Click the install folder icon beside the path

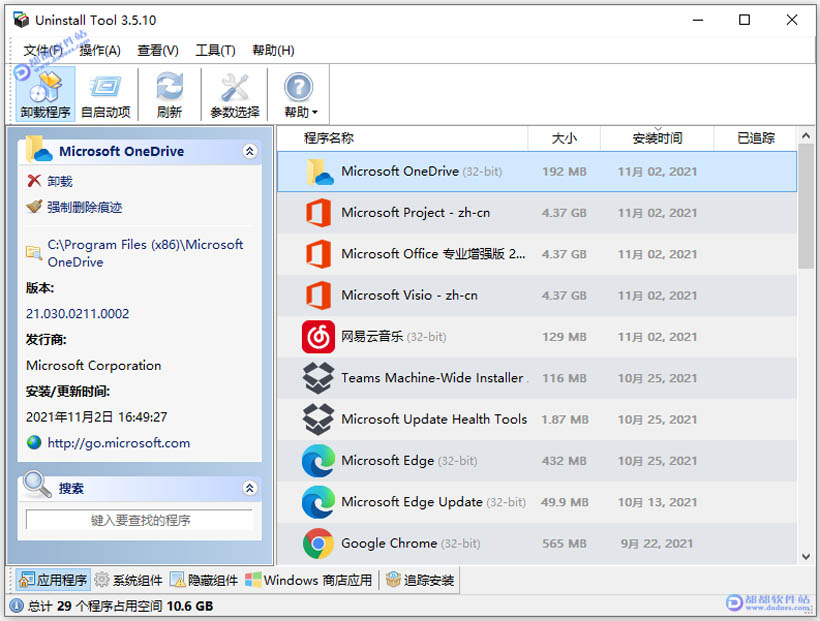pos(34,253)
